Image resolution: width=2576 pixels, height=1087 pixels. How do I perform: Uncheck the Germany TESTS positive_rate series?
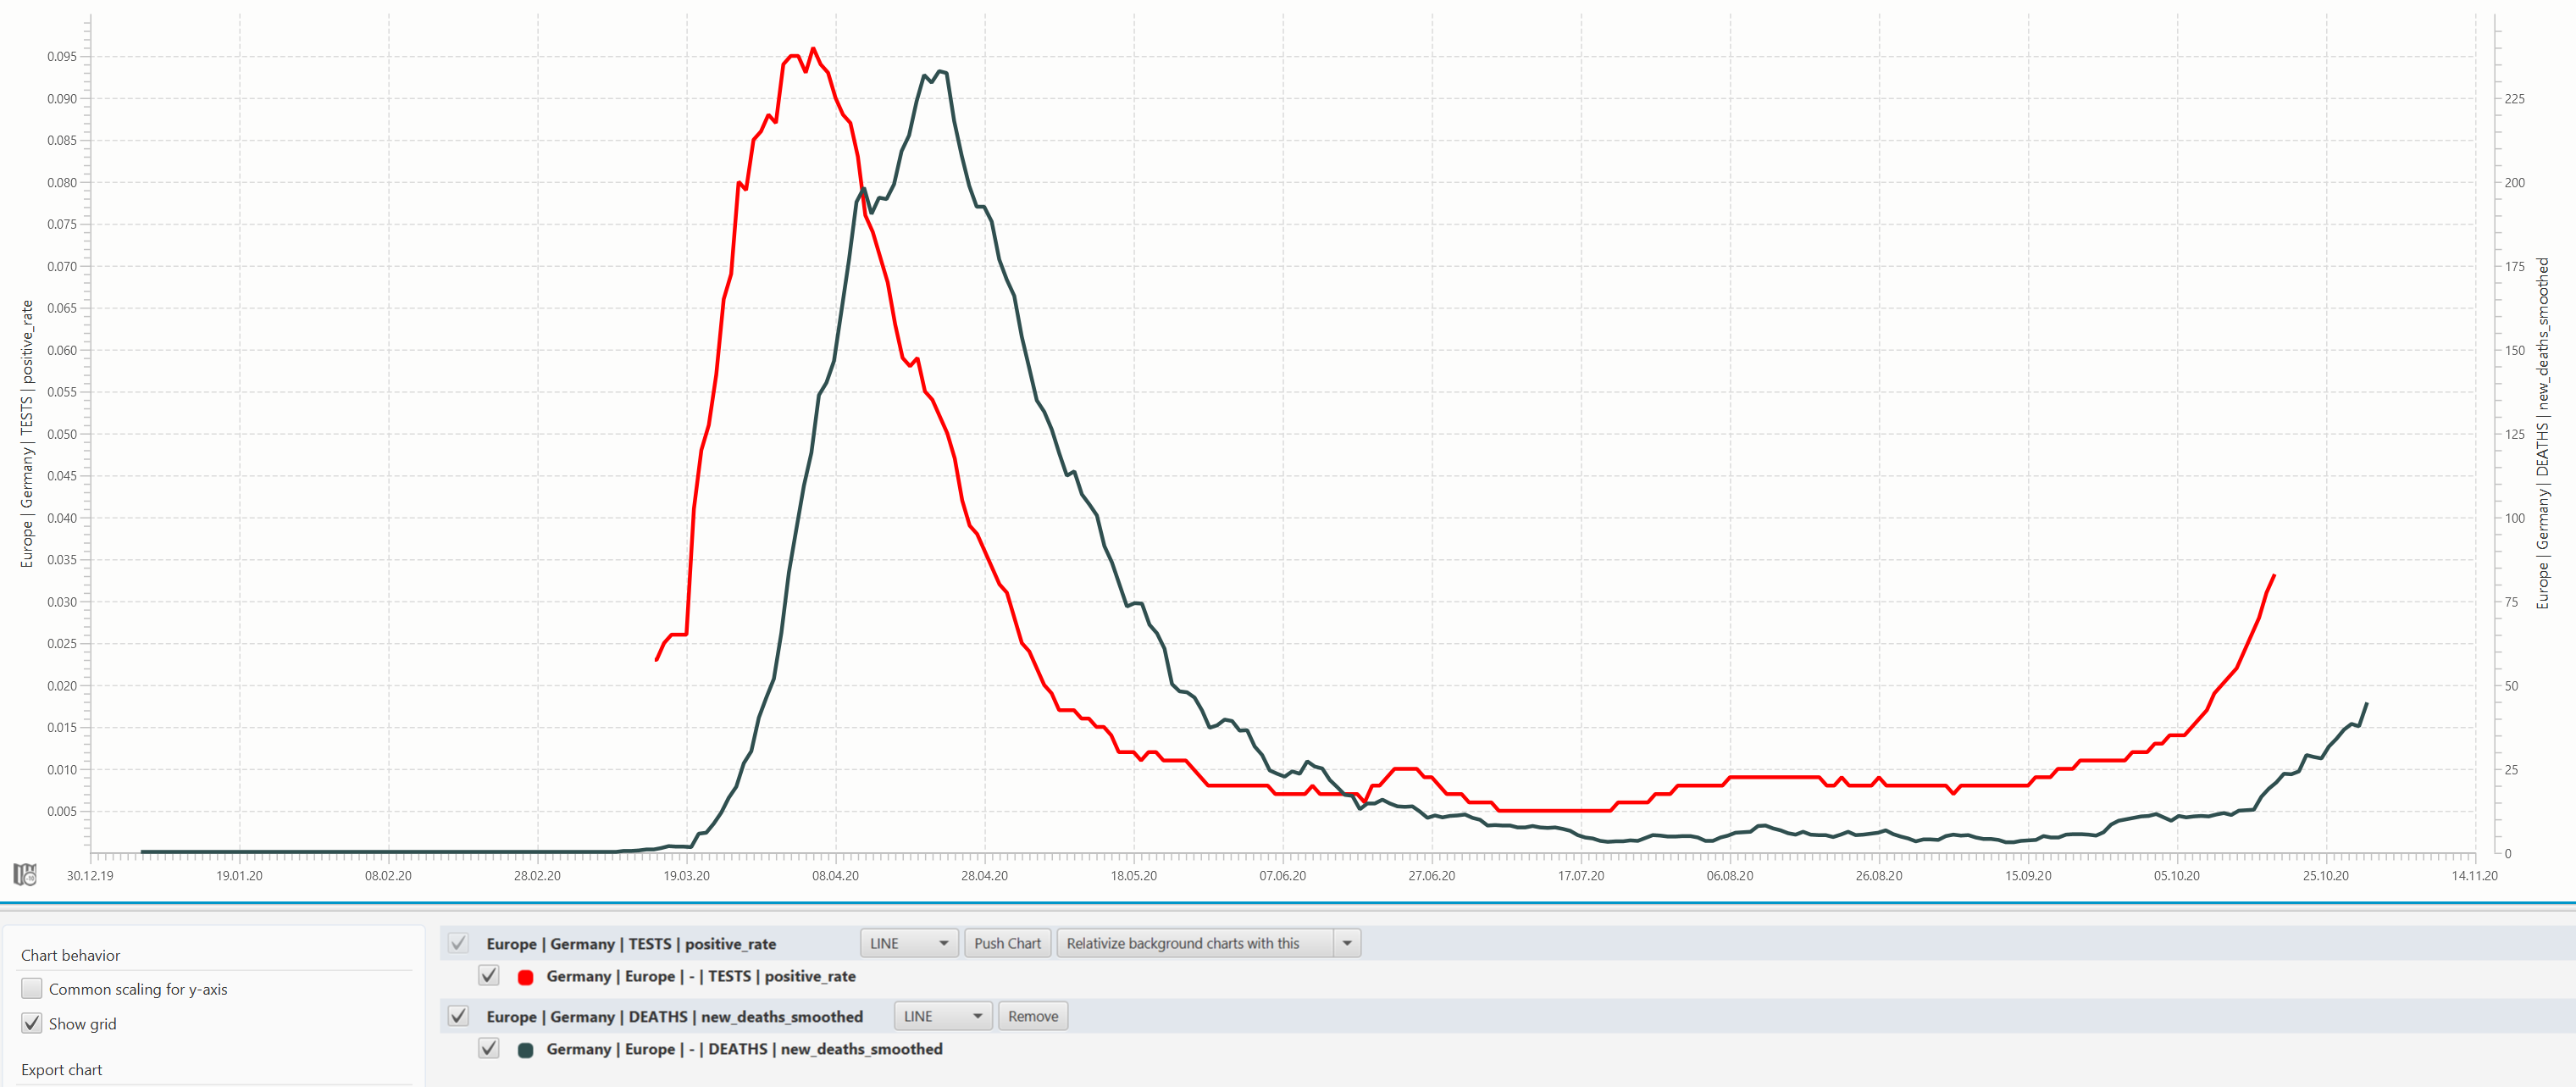(x=489, y=976)
